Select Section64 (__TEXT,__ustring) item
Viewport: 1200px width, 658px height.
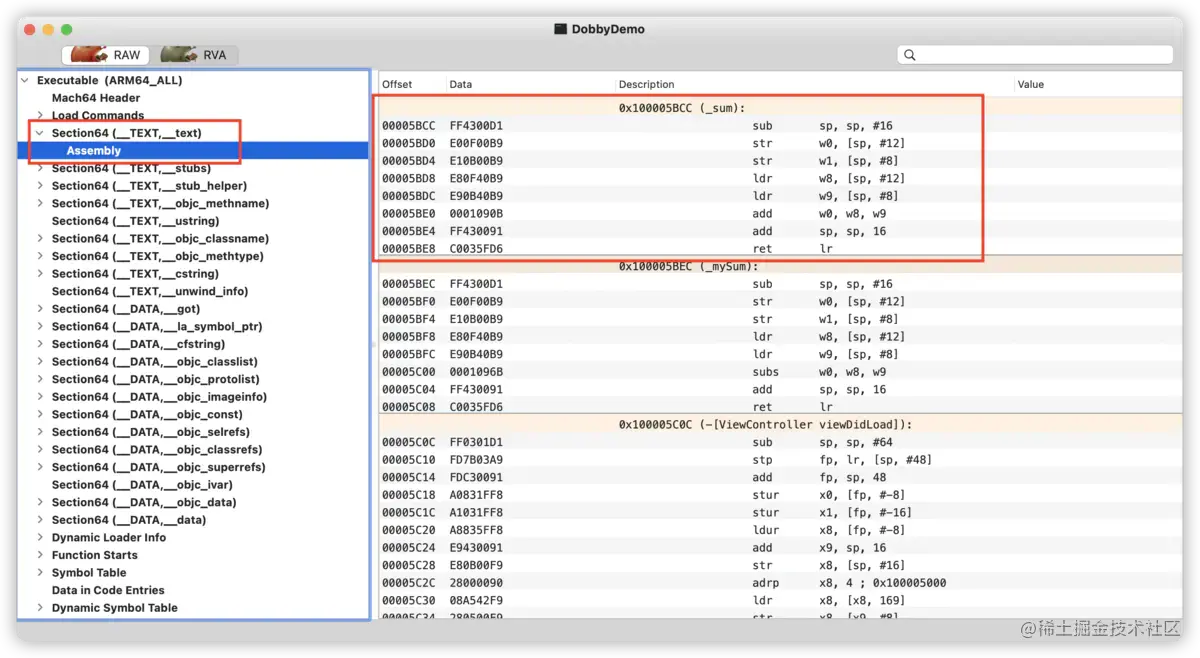point(135,221)
